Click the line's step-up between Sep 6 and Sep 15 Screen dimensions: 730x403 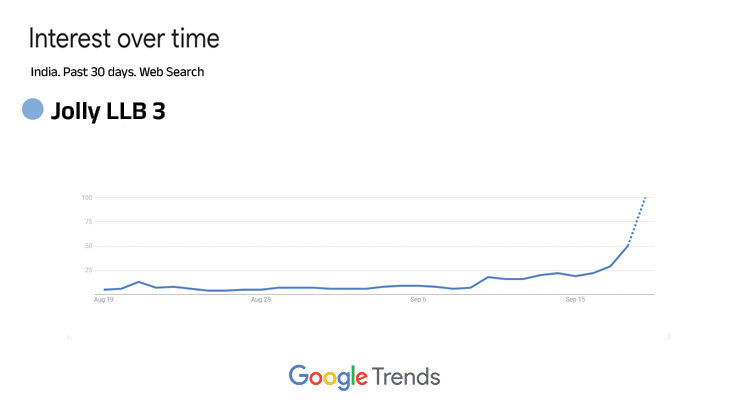[487, 277]
